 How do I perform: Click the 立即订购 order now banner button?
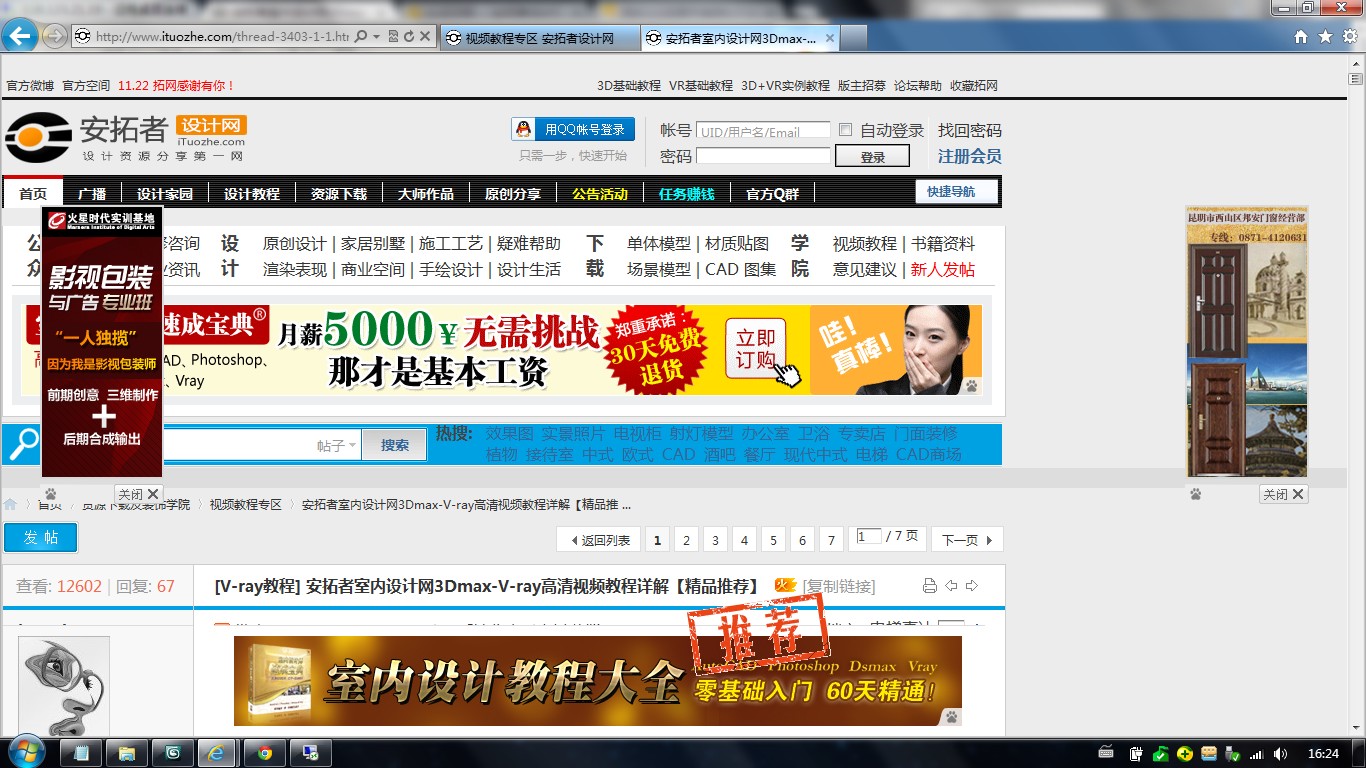click(756, 350)
